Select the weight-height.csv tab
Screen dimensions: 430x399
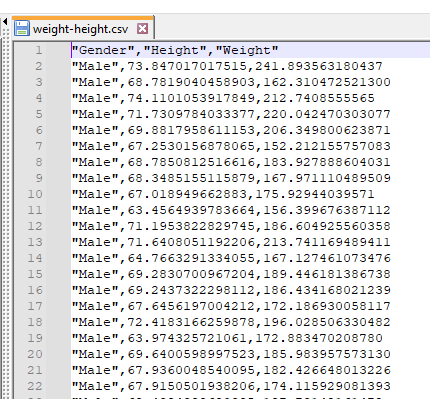[83, 28]
